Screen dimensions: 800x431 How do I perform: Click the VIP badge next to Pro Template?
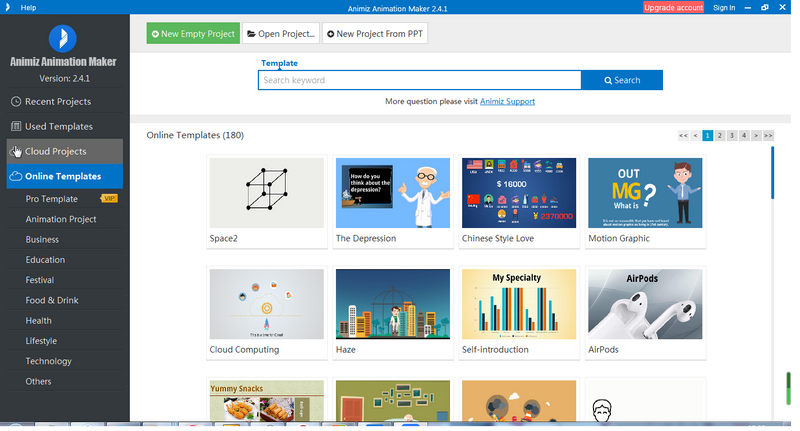coord(110,199)
